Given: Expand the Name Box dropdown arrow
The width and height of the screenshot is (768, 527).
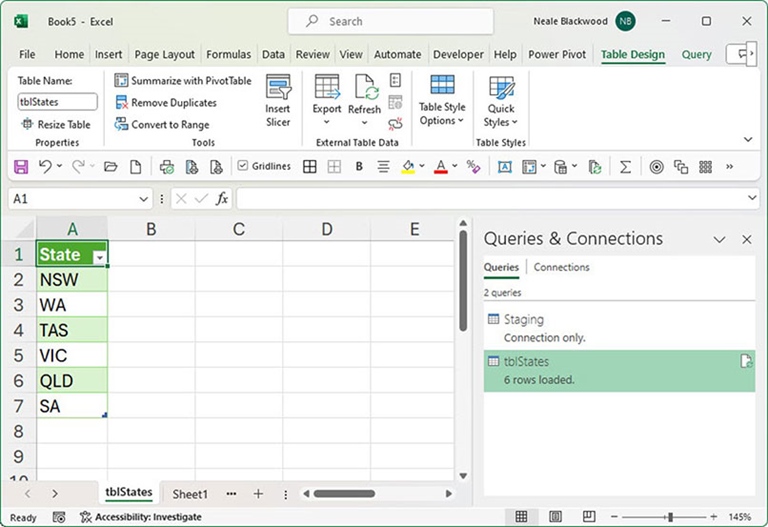Looking at the screenshot, I should (x=144, y=199).
